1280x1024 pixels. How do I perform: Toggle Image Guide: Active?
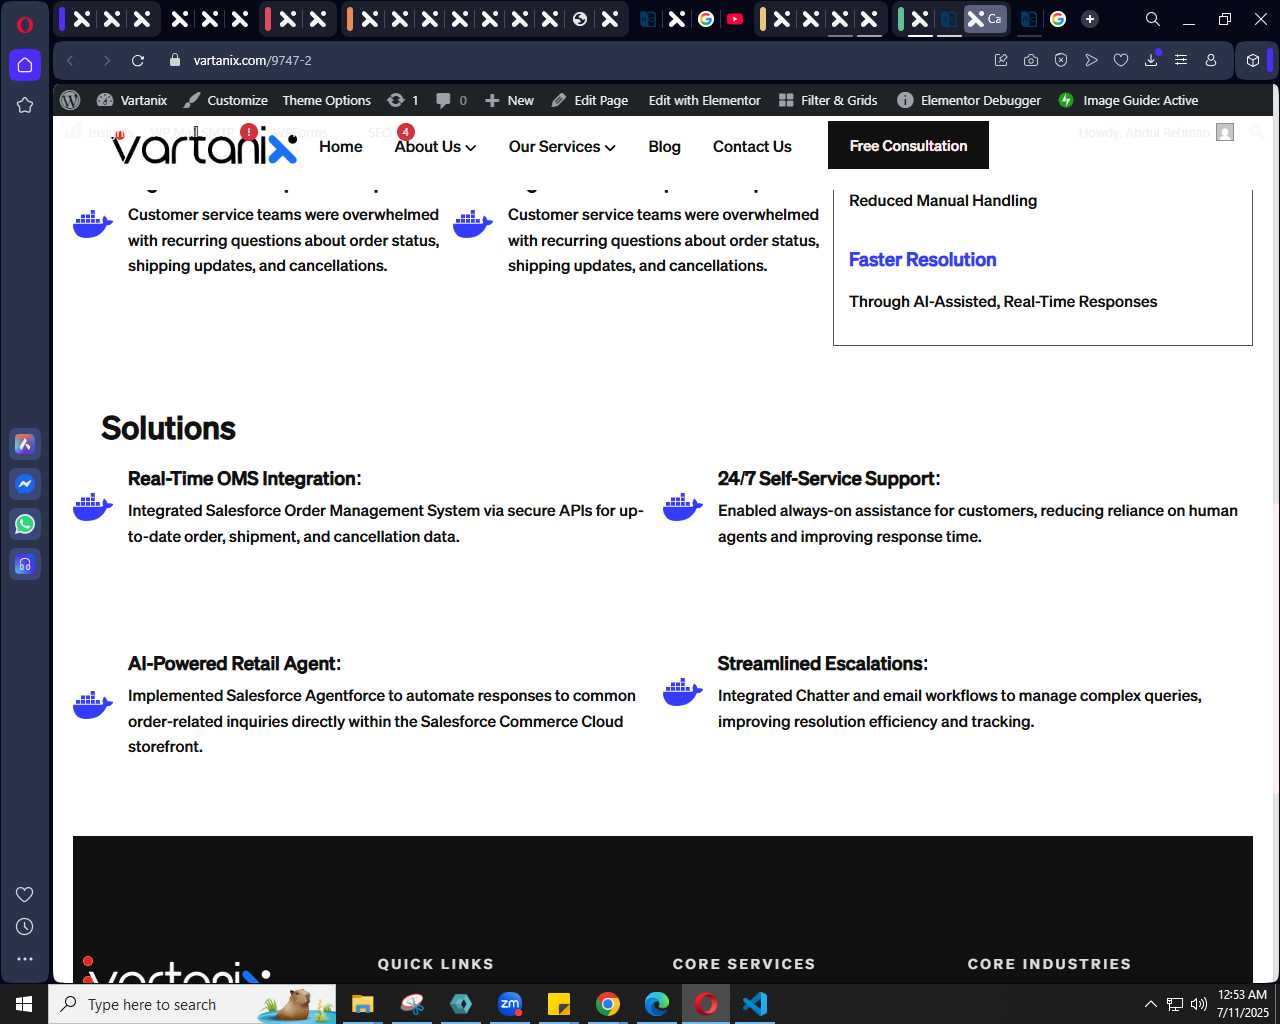coord(1128,100)
